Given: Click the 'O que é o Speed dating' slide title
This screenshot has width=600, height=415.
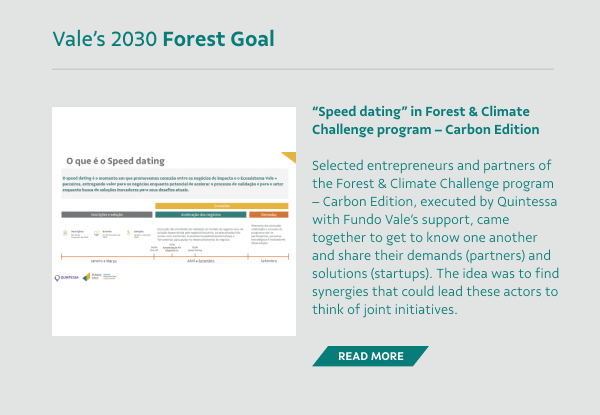Looking at the screenshot, I should [116, 161].
